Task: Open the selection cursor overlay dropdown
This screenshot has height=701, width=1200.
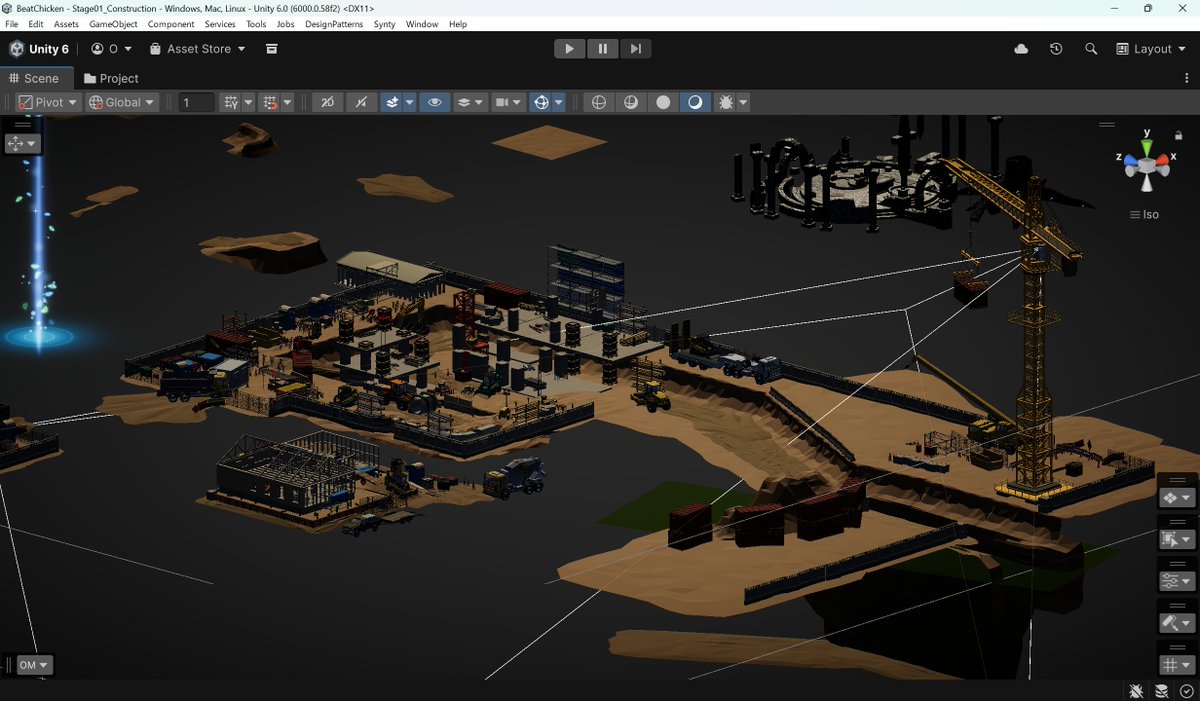Action: click(1176, 540)
